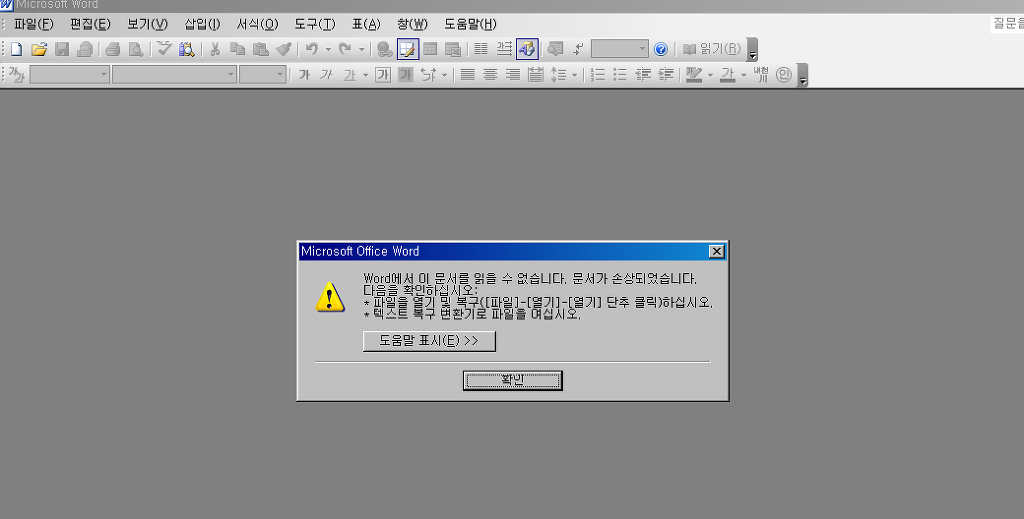Close the Microsoft Office Word dialog
Screen dimensions: 1024x519
pyautogui.click(x=716, y=251)
